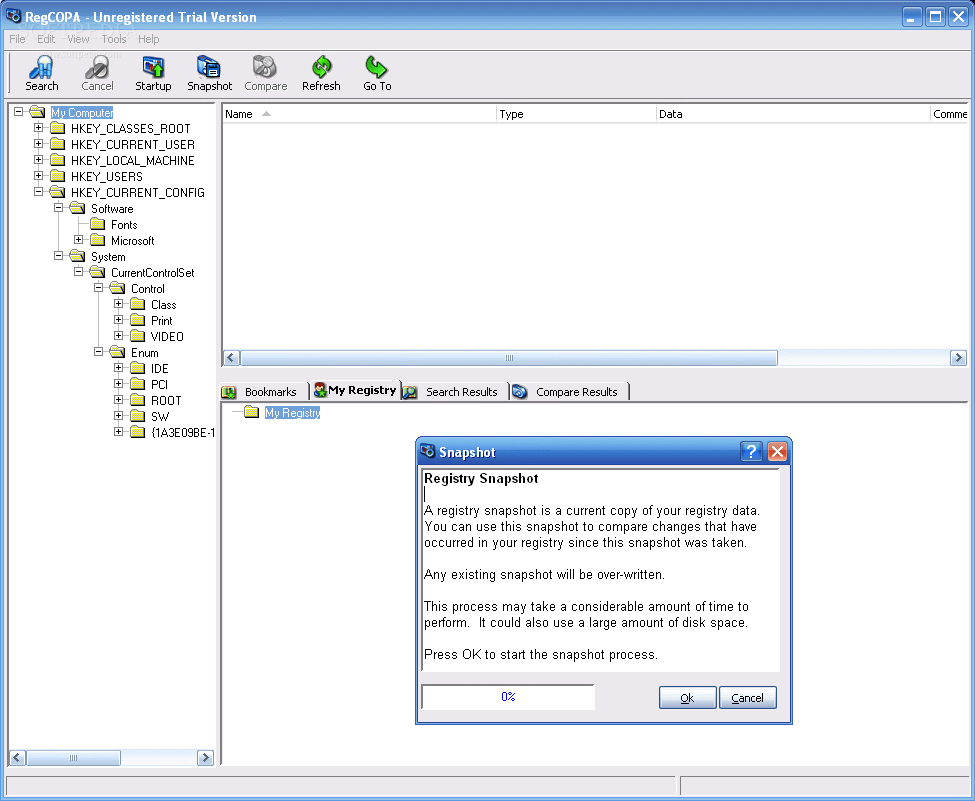975x801 pixels.
Task: Switch to the Compare Results tab
Action: coord(570,392)
